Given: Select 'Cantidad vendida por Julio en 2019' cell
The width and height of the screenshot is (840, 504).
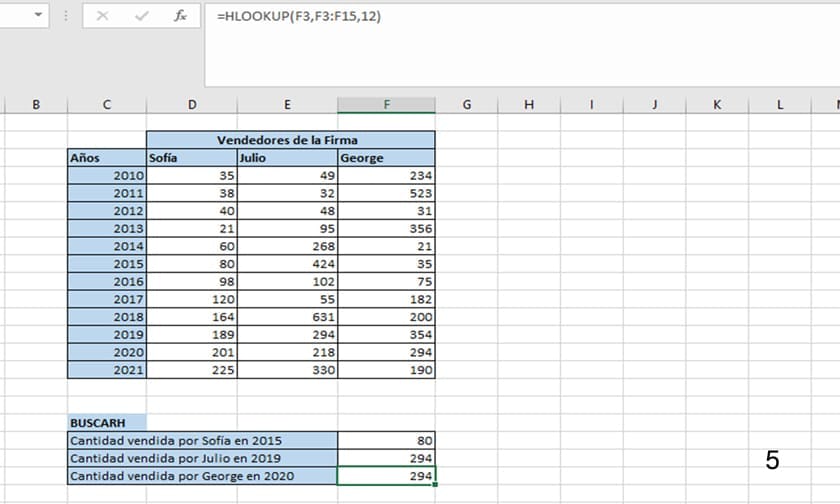Looking at the screenshot, I should 202,458.
